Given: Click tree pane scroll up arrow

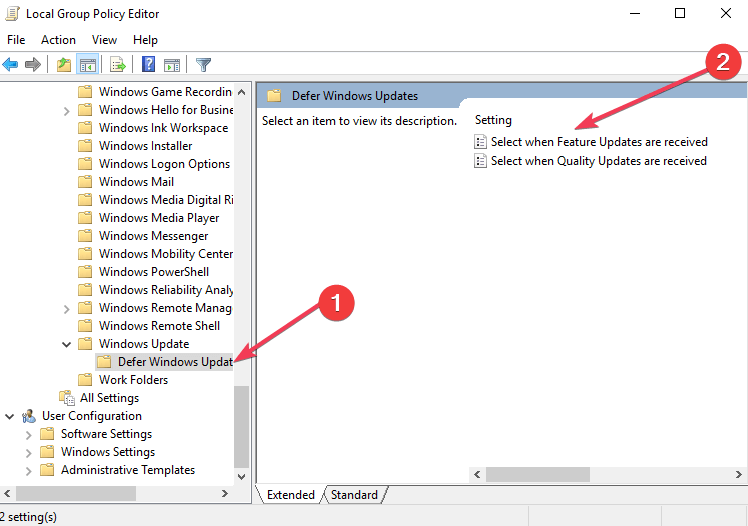Looking at the screenshot, I should click(241, 92).
